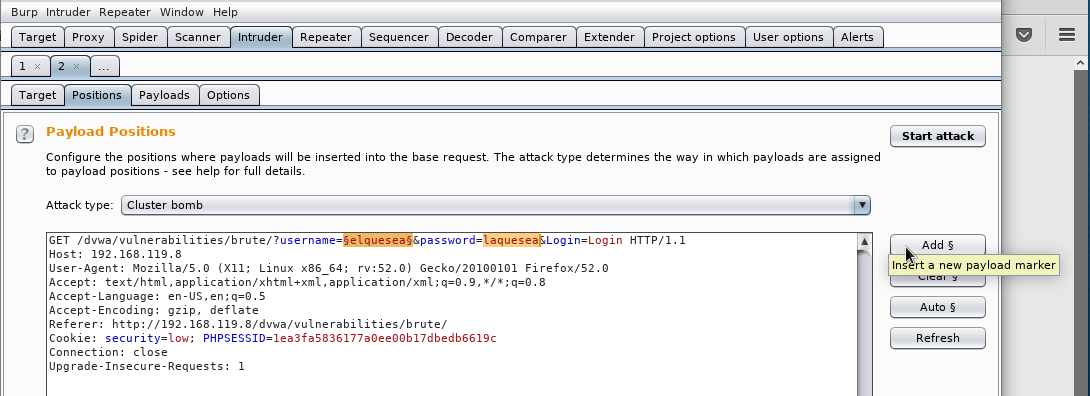
Task: Open the Burp menu
Action: (24, 12)
